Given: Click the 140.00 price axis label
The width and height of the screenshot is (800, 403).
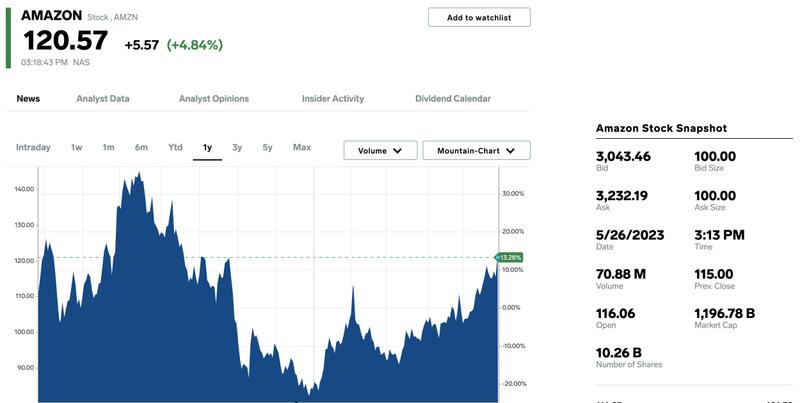Looking at the screenshot, I should (25, 189).
